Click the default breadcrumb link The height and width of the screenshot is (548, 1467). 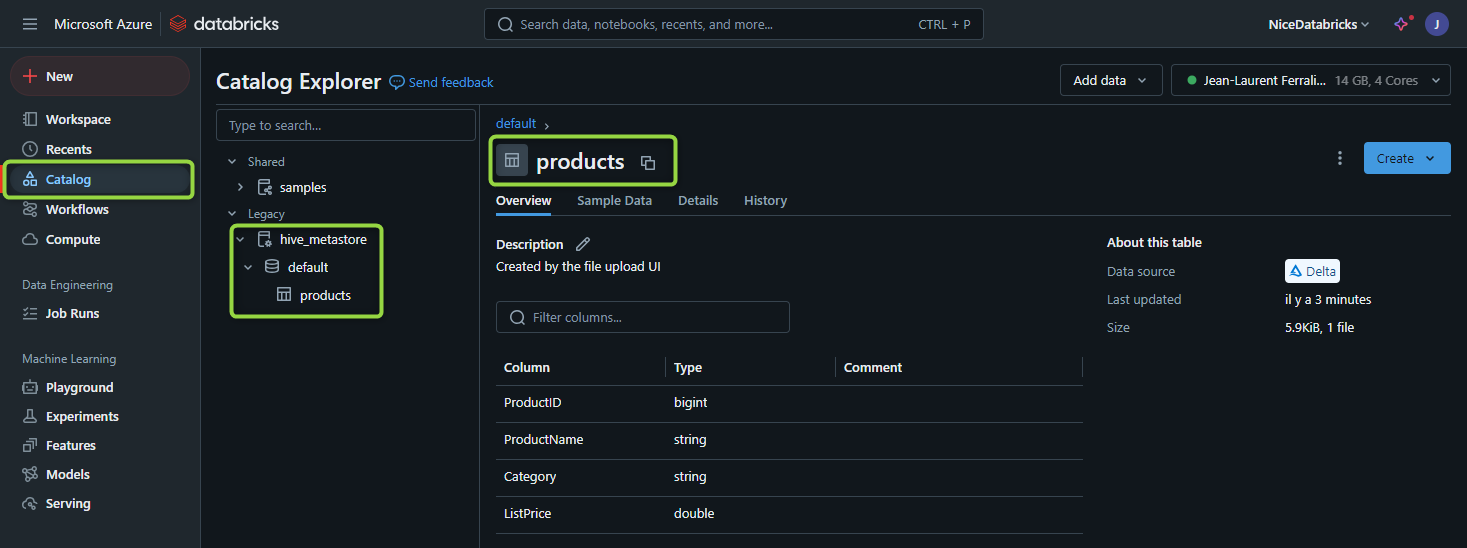(516, 123)
